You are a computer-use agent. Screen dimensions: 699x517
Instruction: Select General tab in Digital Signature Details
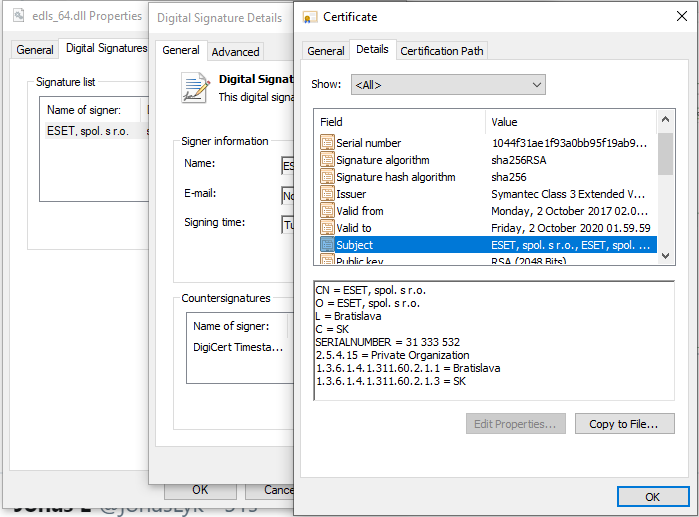click(x=181, y=50)
